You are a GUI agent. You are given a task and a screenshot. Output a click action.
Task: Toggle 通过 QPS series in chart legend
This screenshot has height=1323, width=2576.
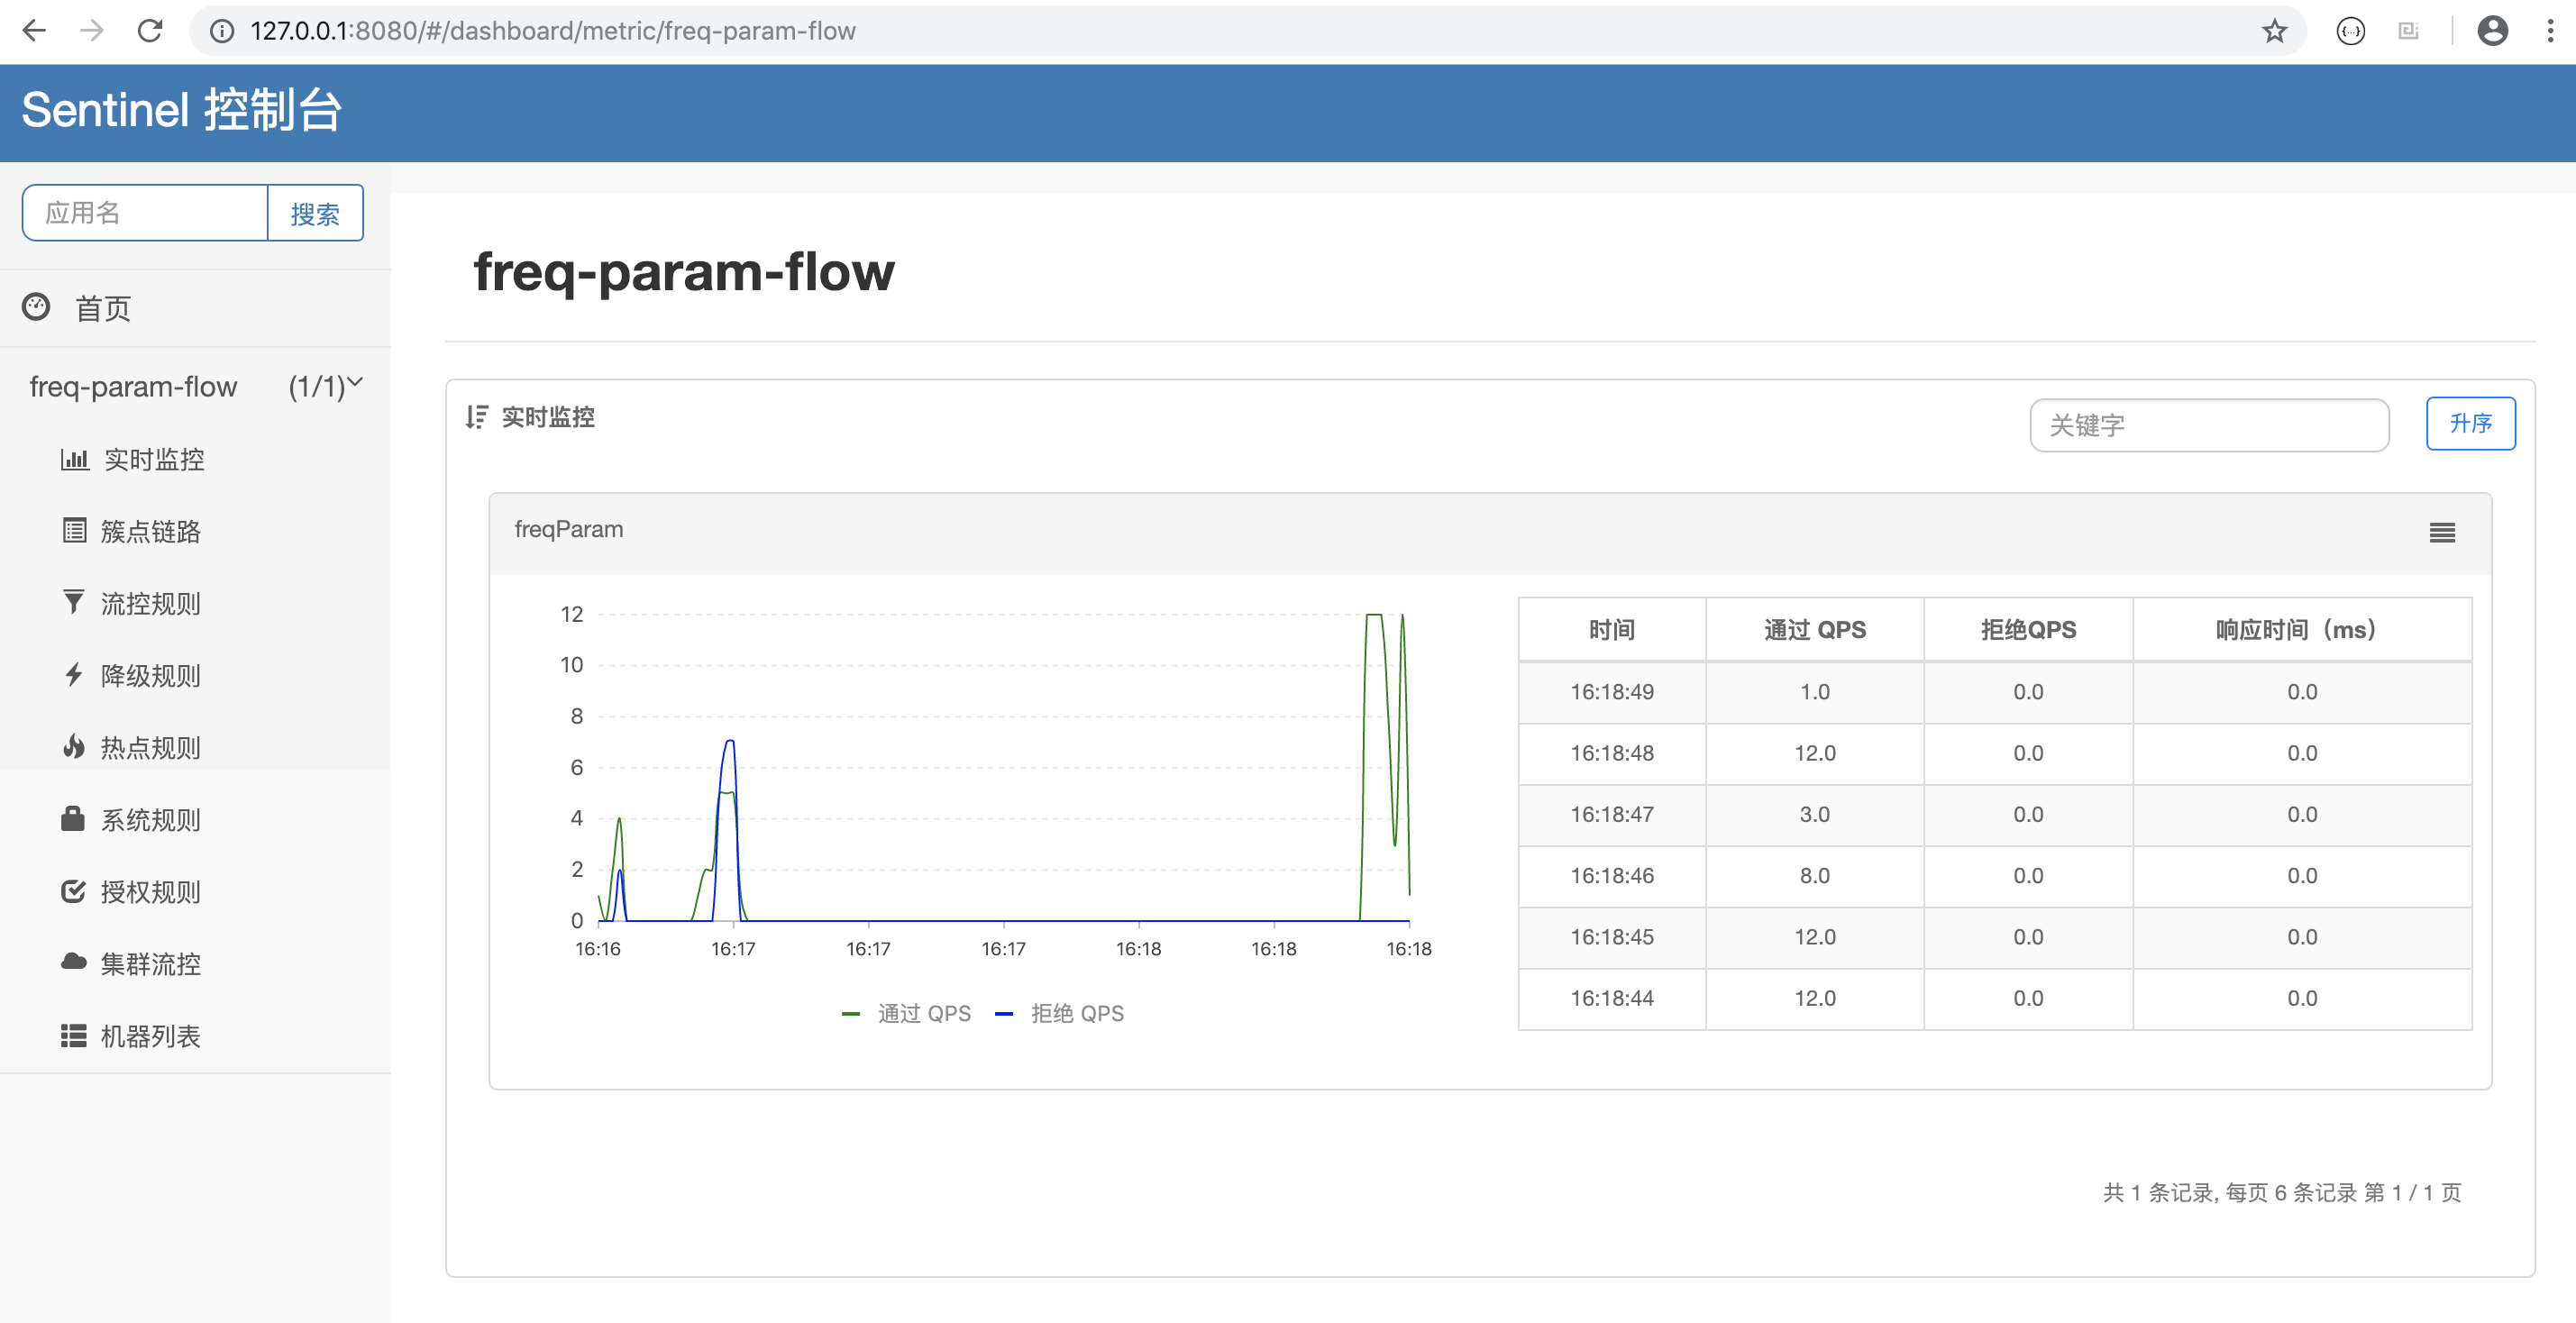pyautogui.click(x=906, y=1013)
